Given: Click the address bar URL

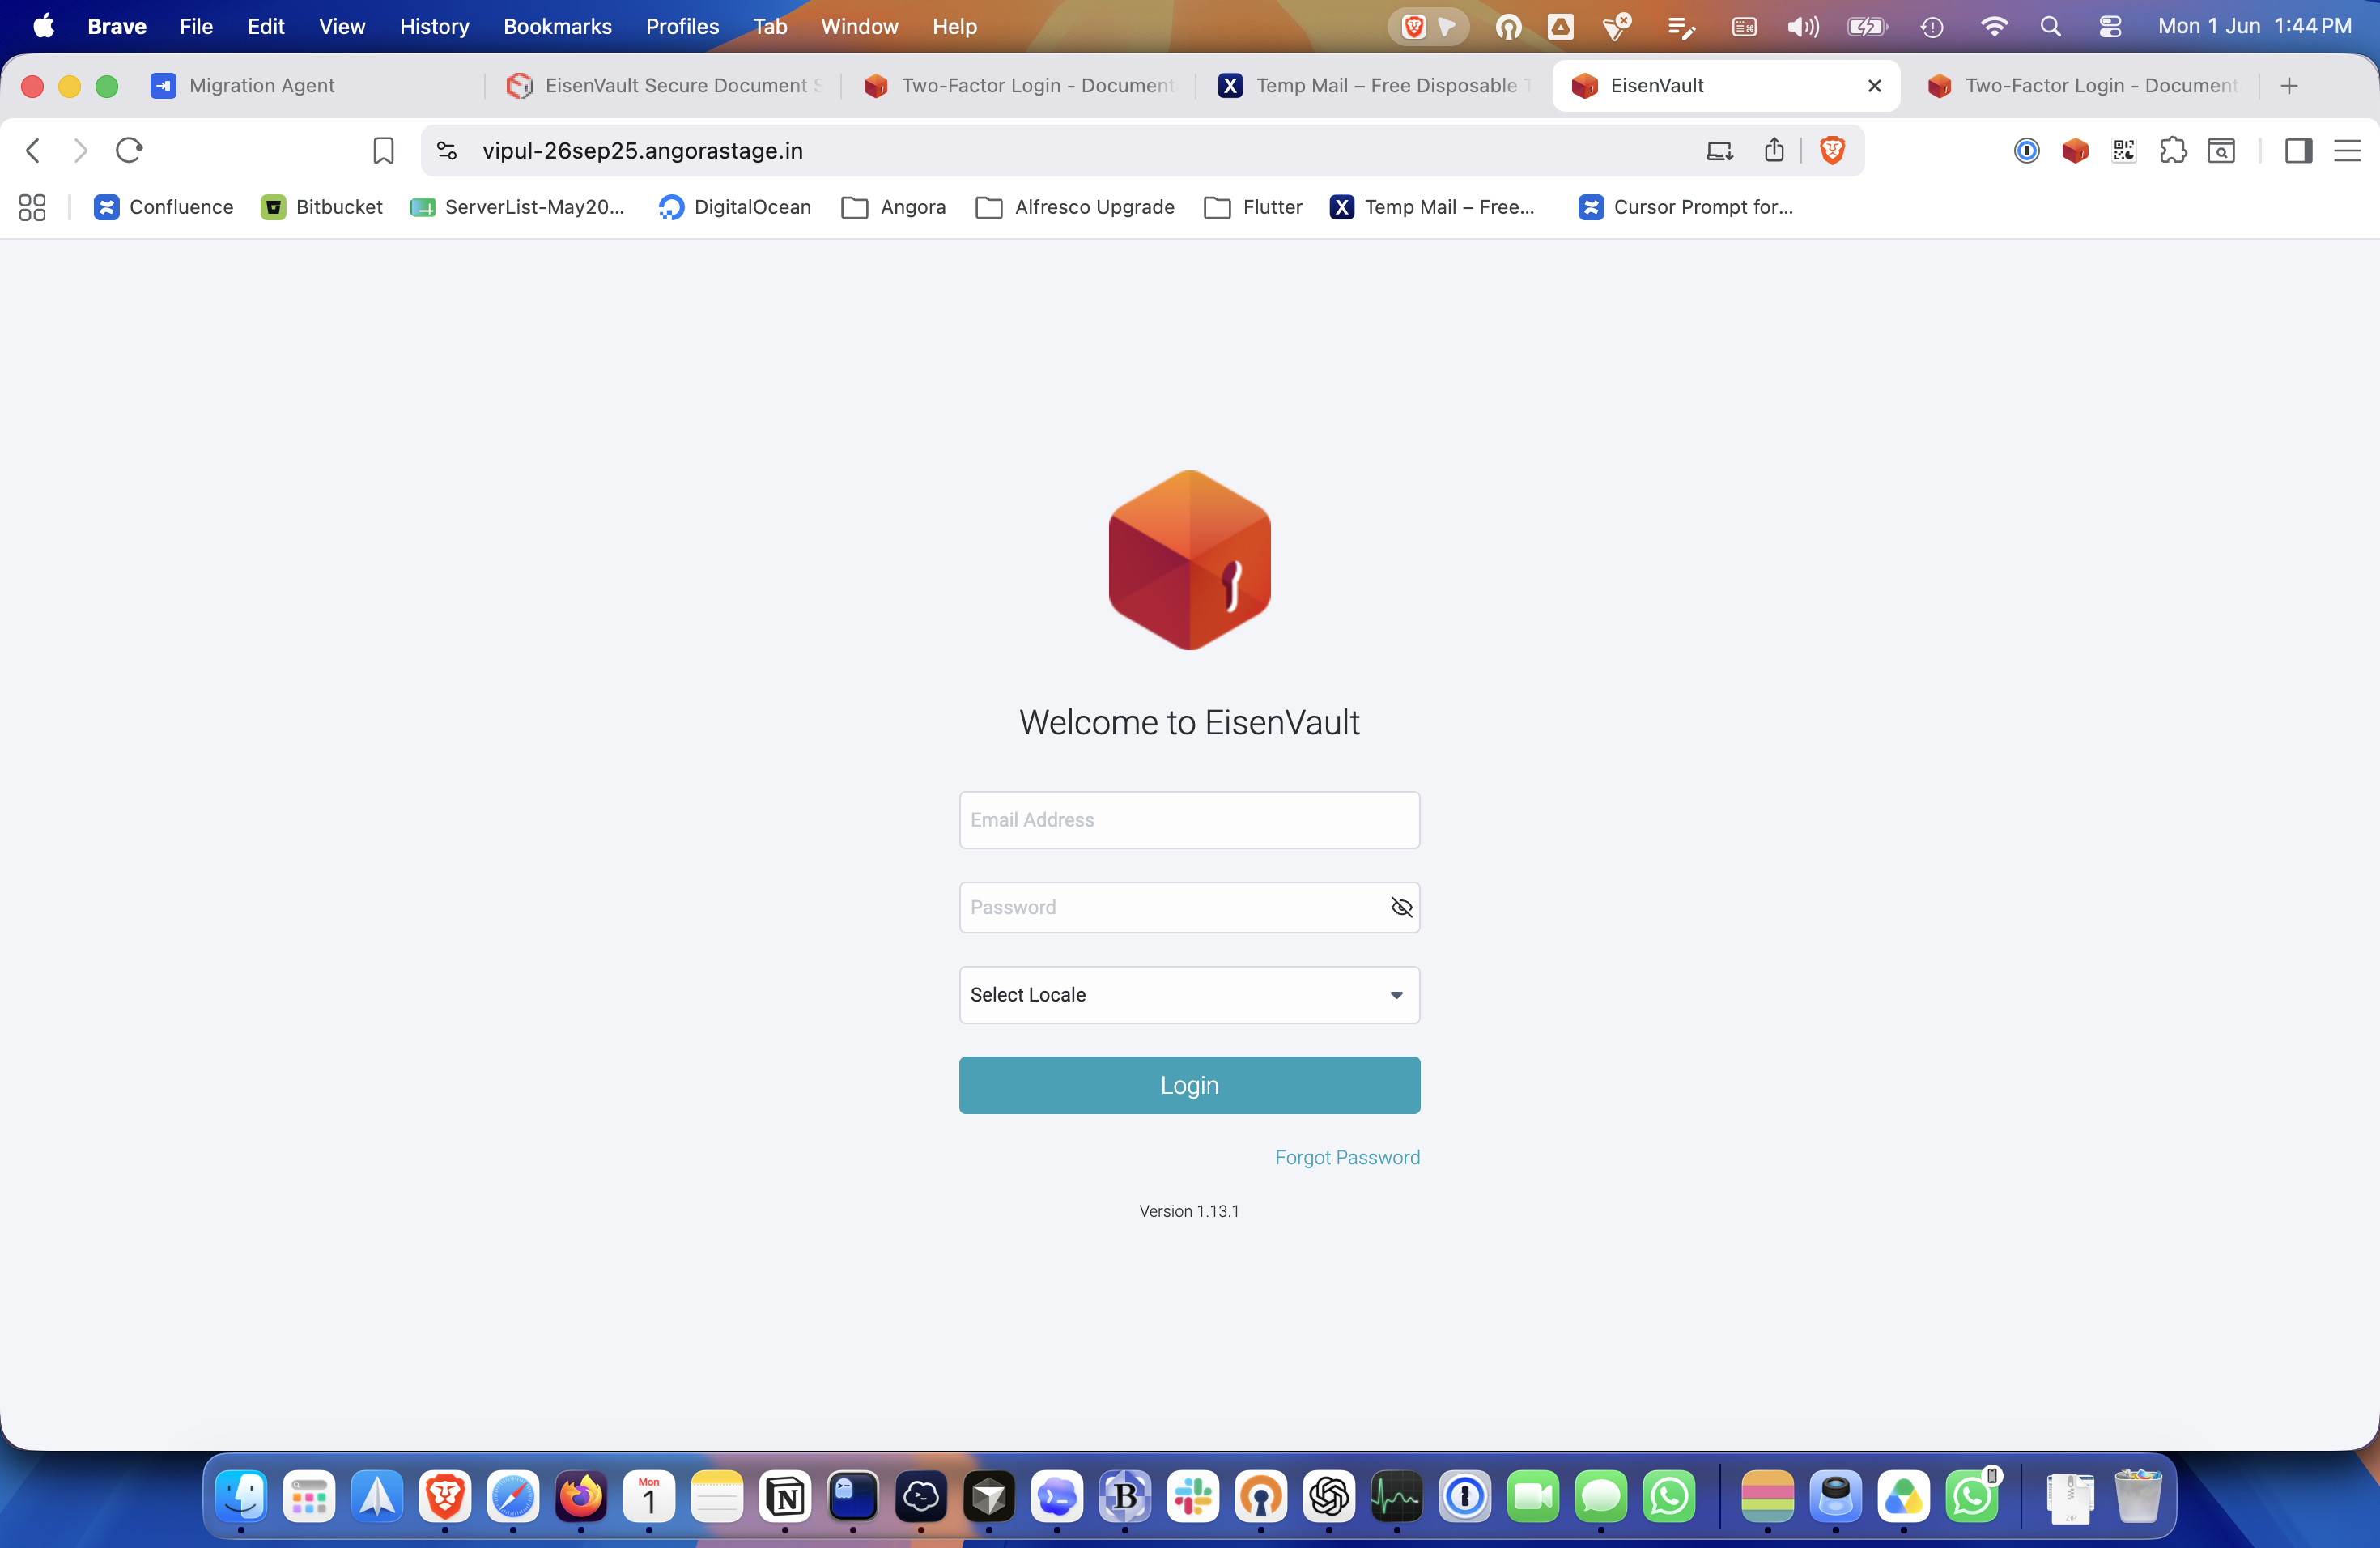Looking at the screenshot, I should coord(642,151).
